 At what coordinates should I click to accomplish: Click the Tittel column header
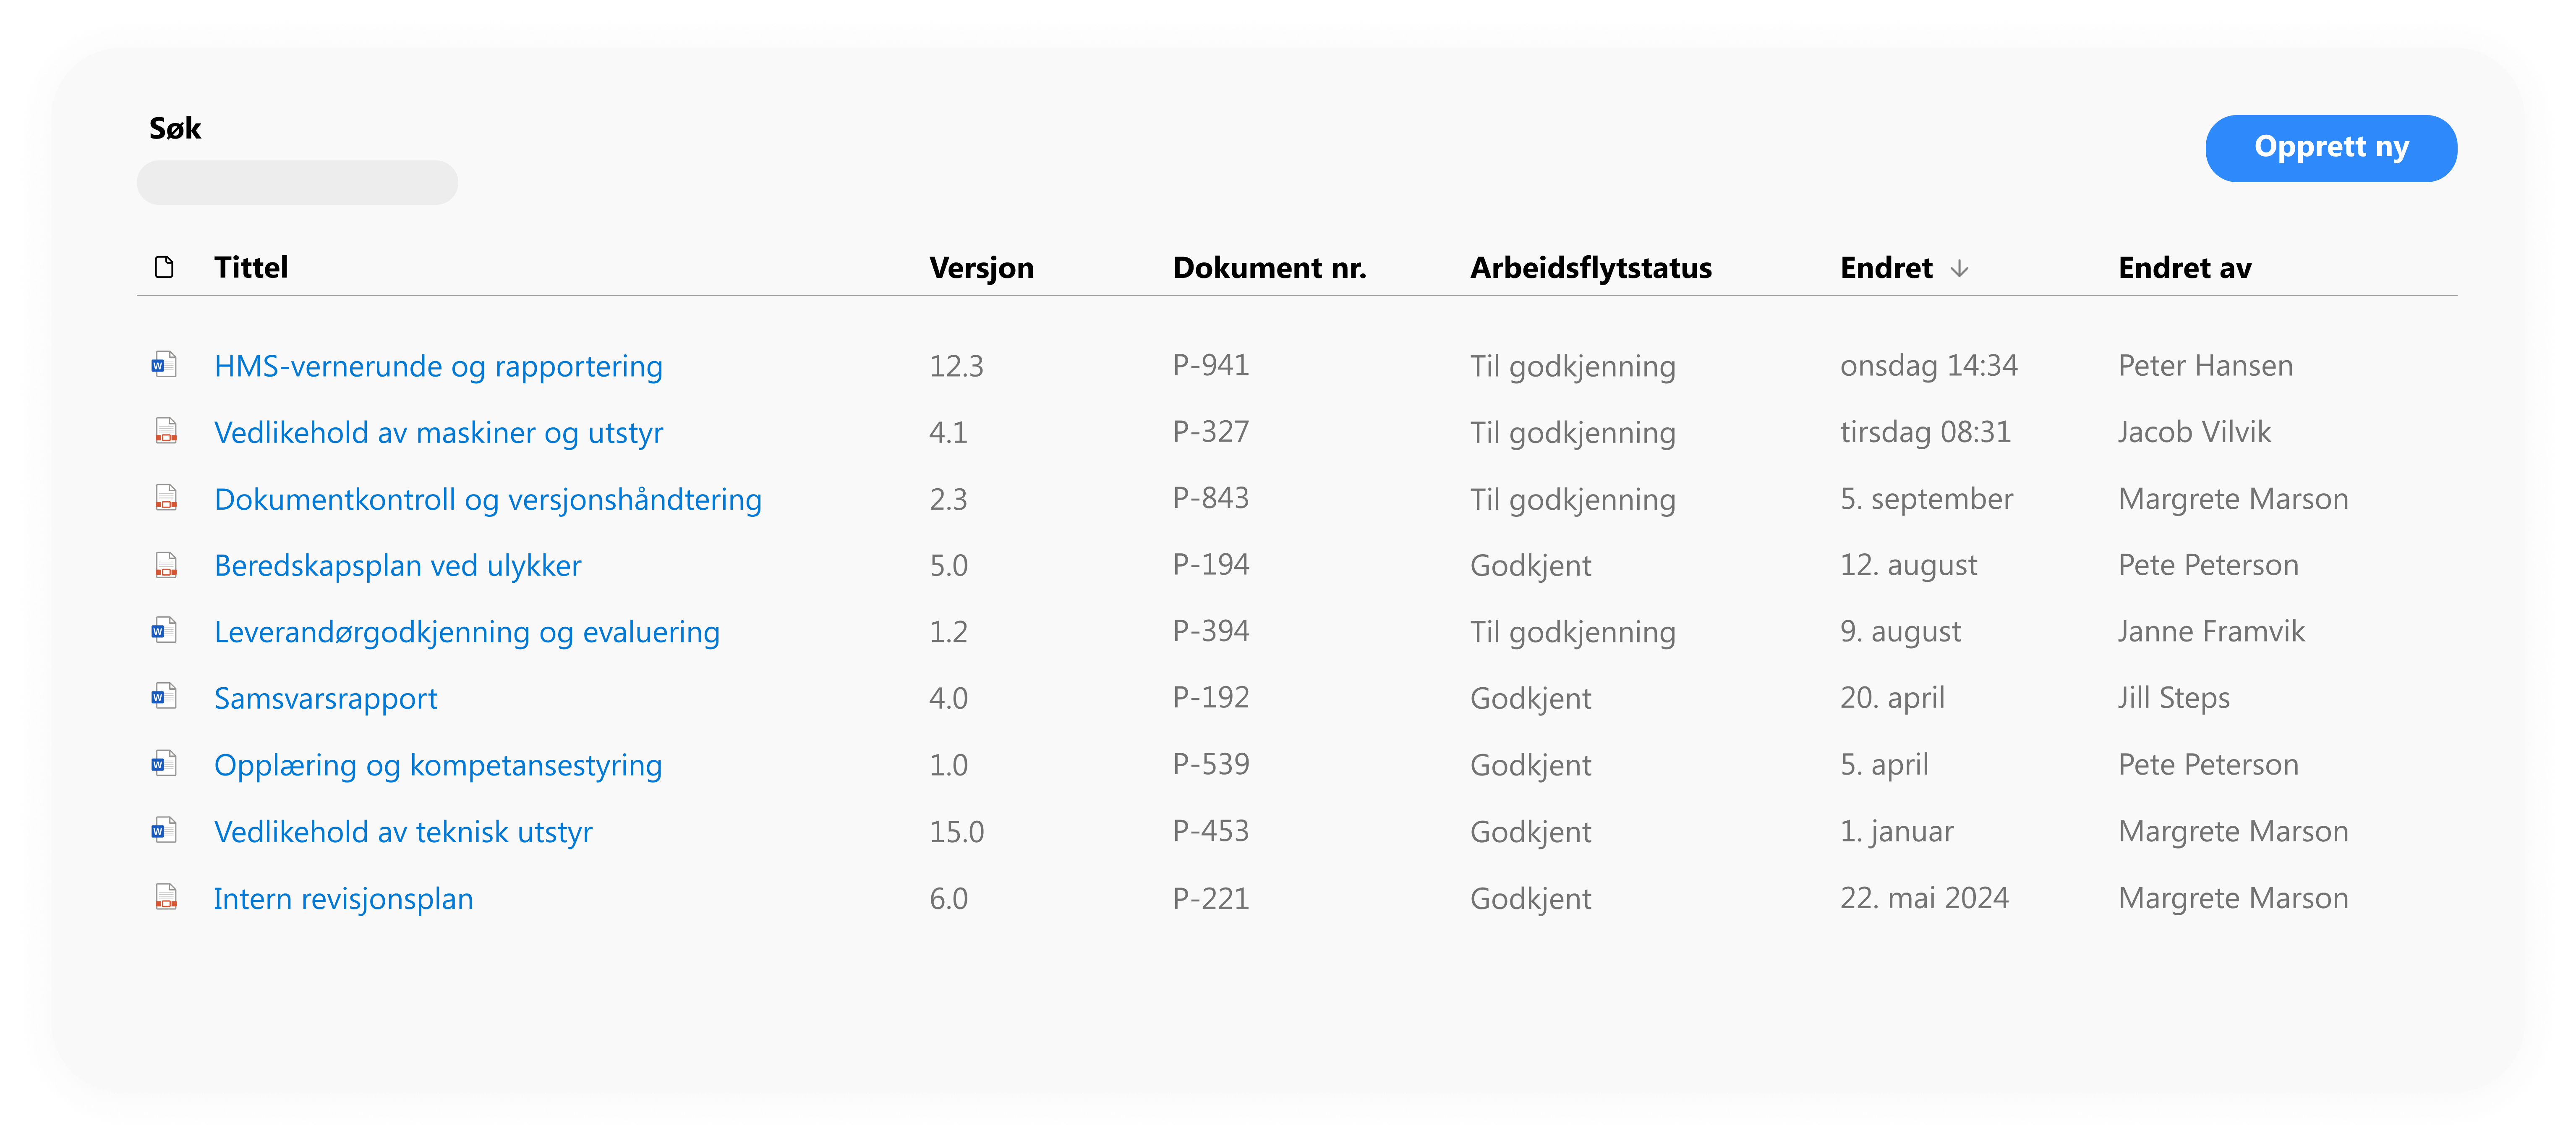coord(251,268)
